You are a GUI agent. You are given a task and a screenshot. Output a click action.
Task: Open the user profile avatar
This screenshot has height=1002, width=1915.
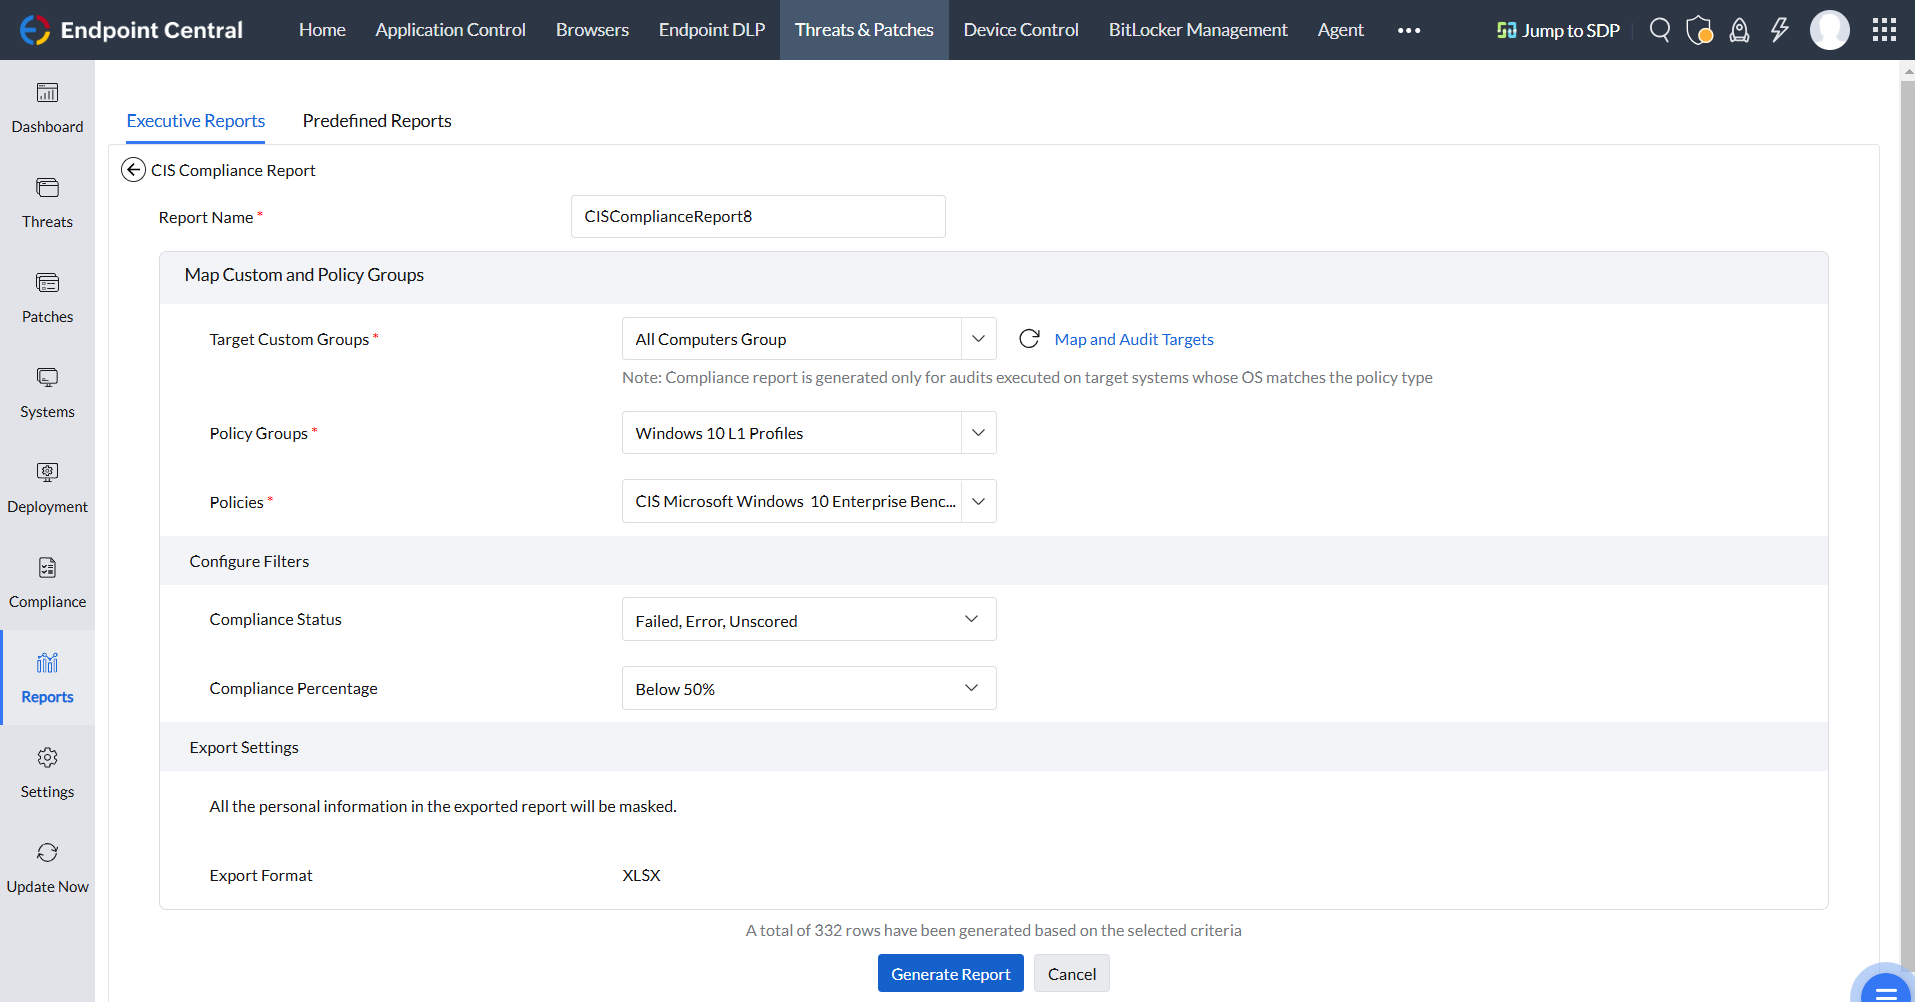coord(1829,30)
